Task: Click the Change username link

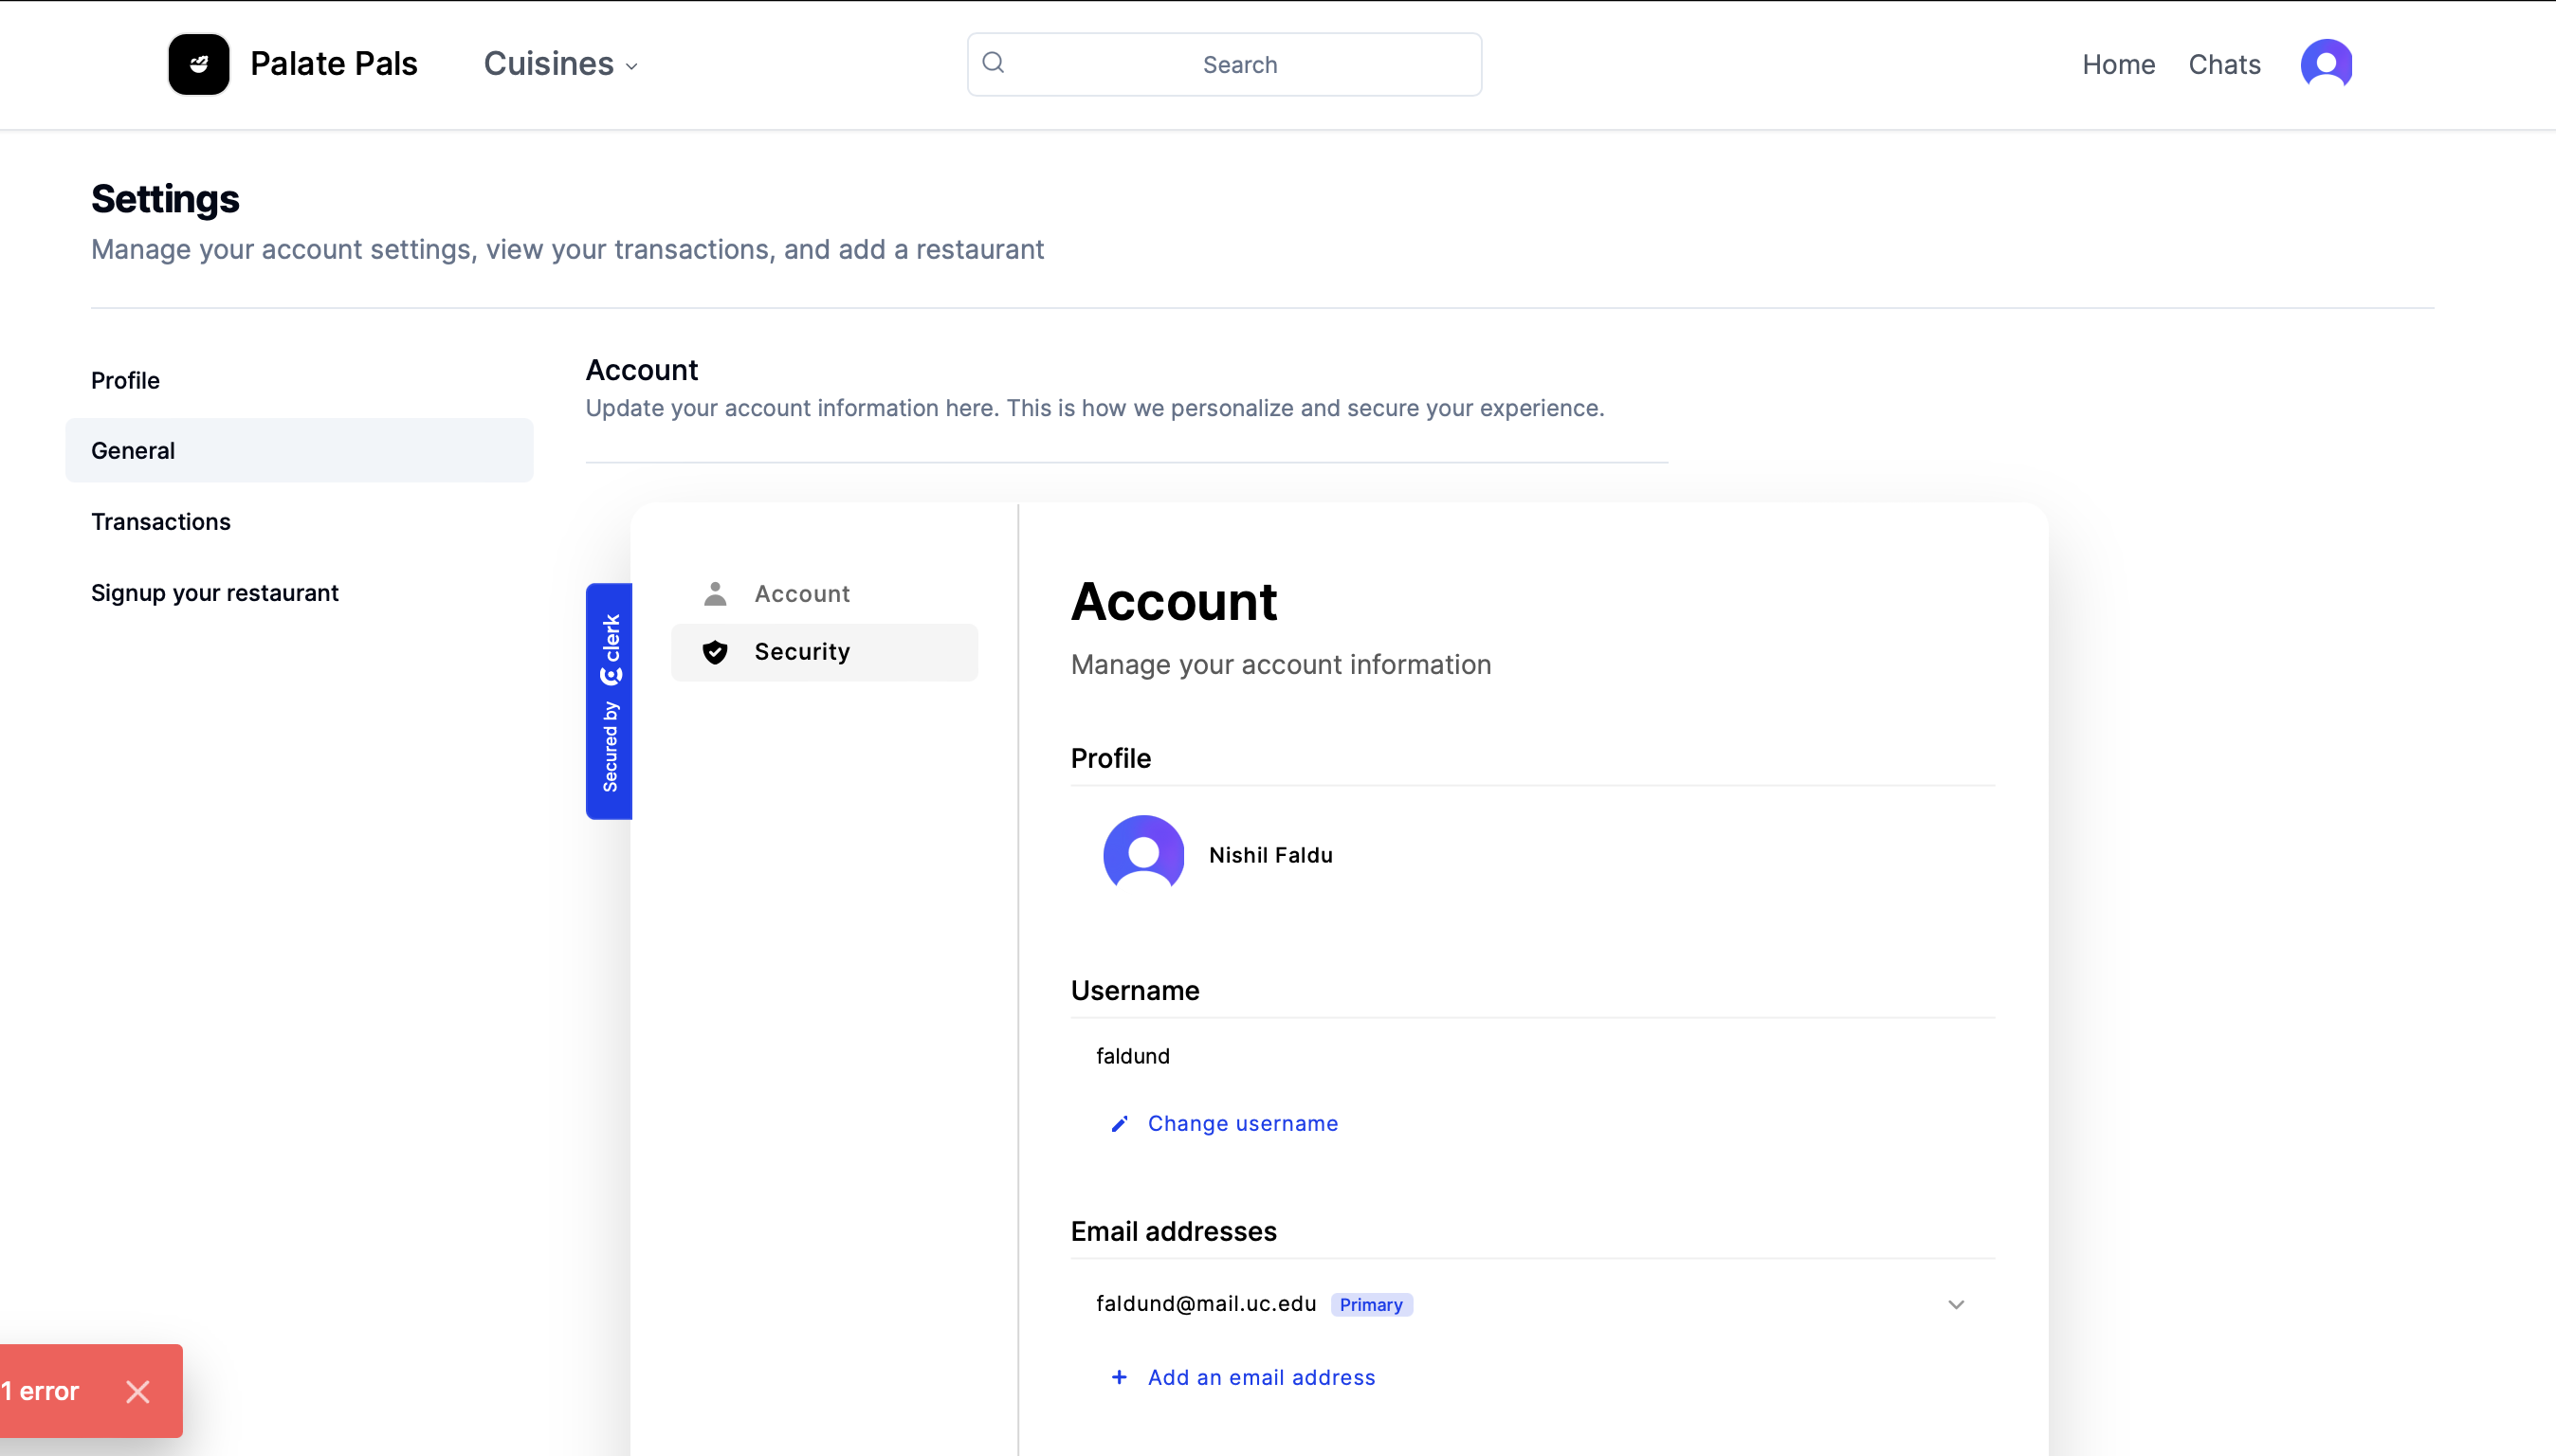Action: click(1242, 1124)
